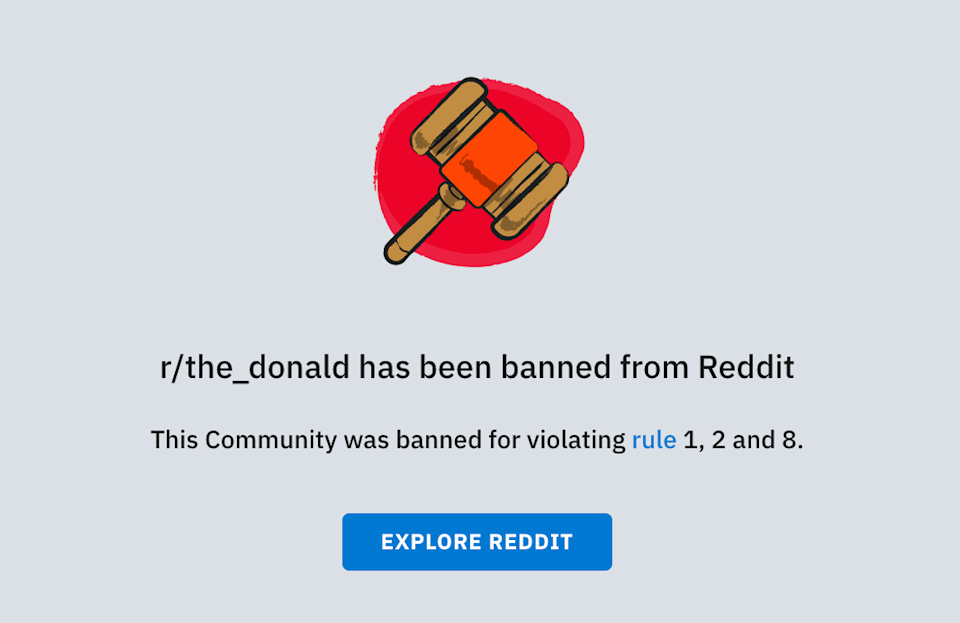
Task: Click the orange band on the gavel head
Action: 489,160
